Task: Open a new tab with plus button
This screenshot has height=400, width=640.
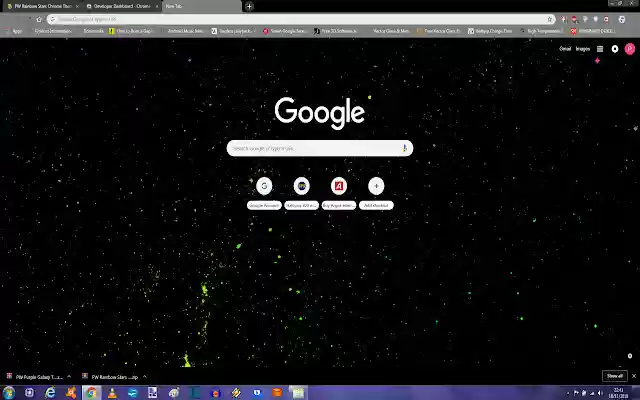Action: click(x=249, y=6)
